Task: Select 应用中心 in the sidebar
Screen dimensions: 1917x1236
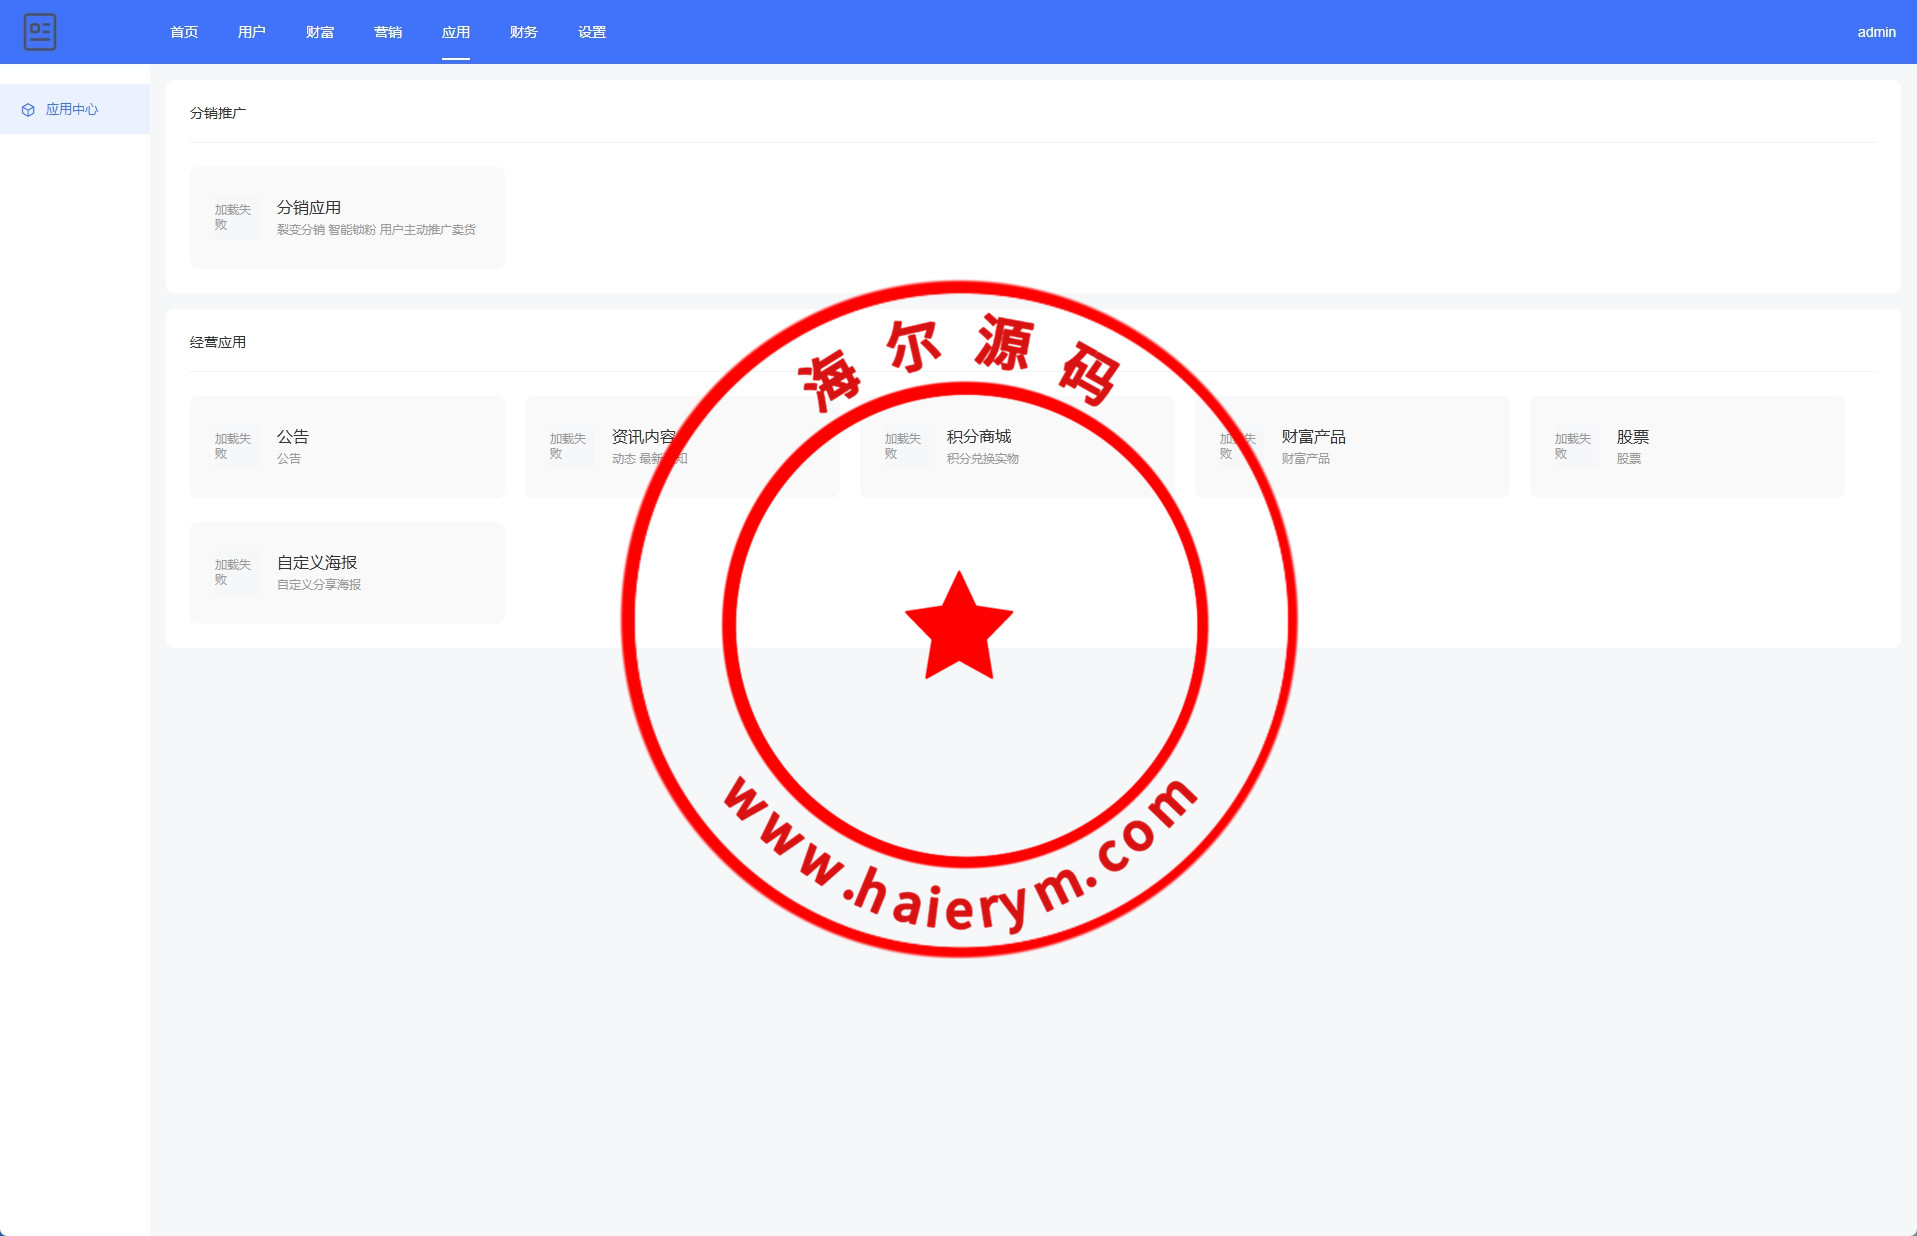Action: coord(72,110)
